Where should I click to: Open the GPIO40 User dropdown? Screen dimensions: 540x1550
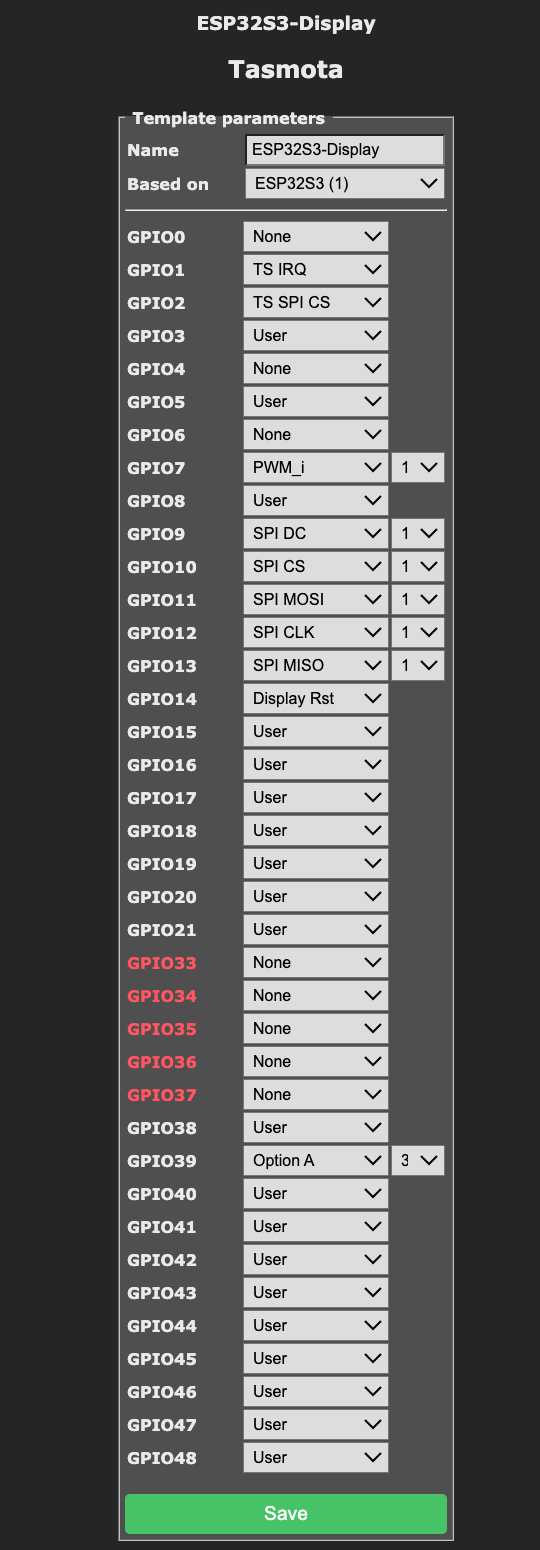316,1194
